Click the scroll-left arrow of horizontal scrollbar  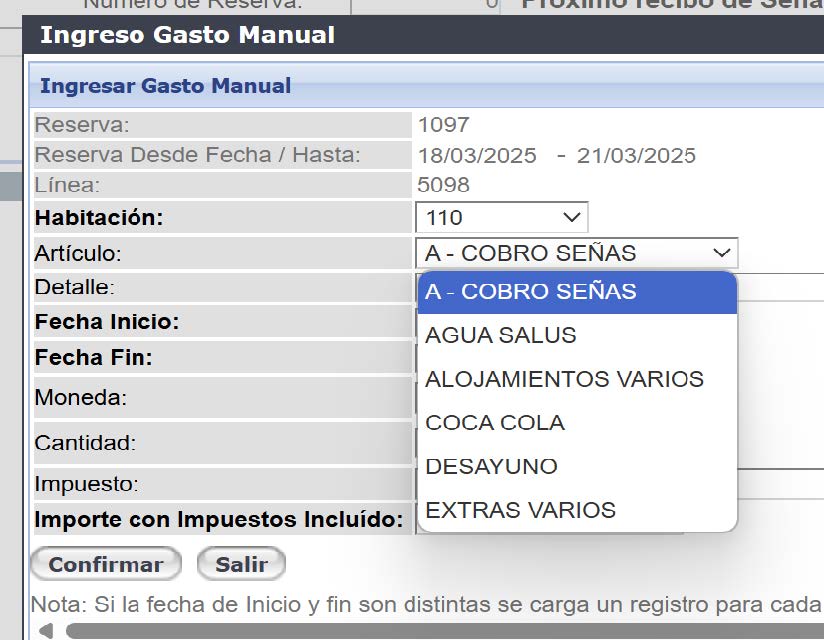tap(44, 631)
